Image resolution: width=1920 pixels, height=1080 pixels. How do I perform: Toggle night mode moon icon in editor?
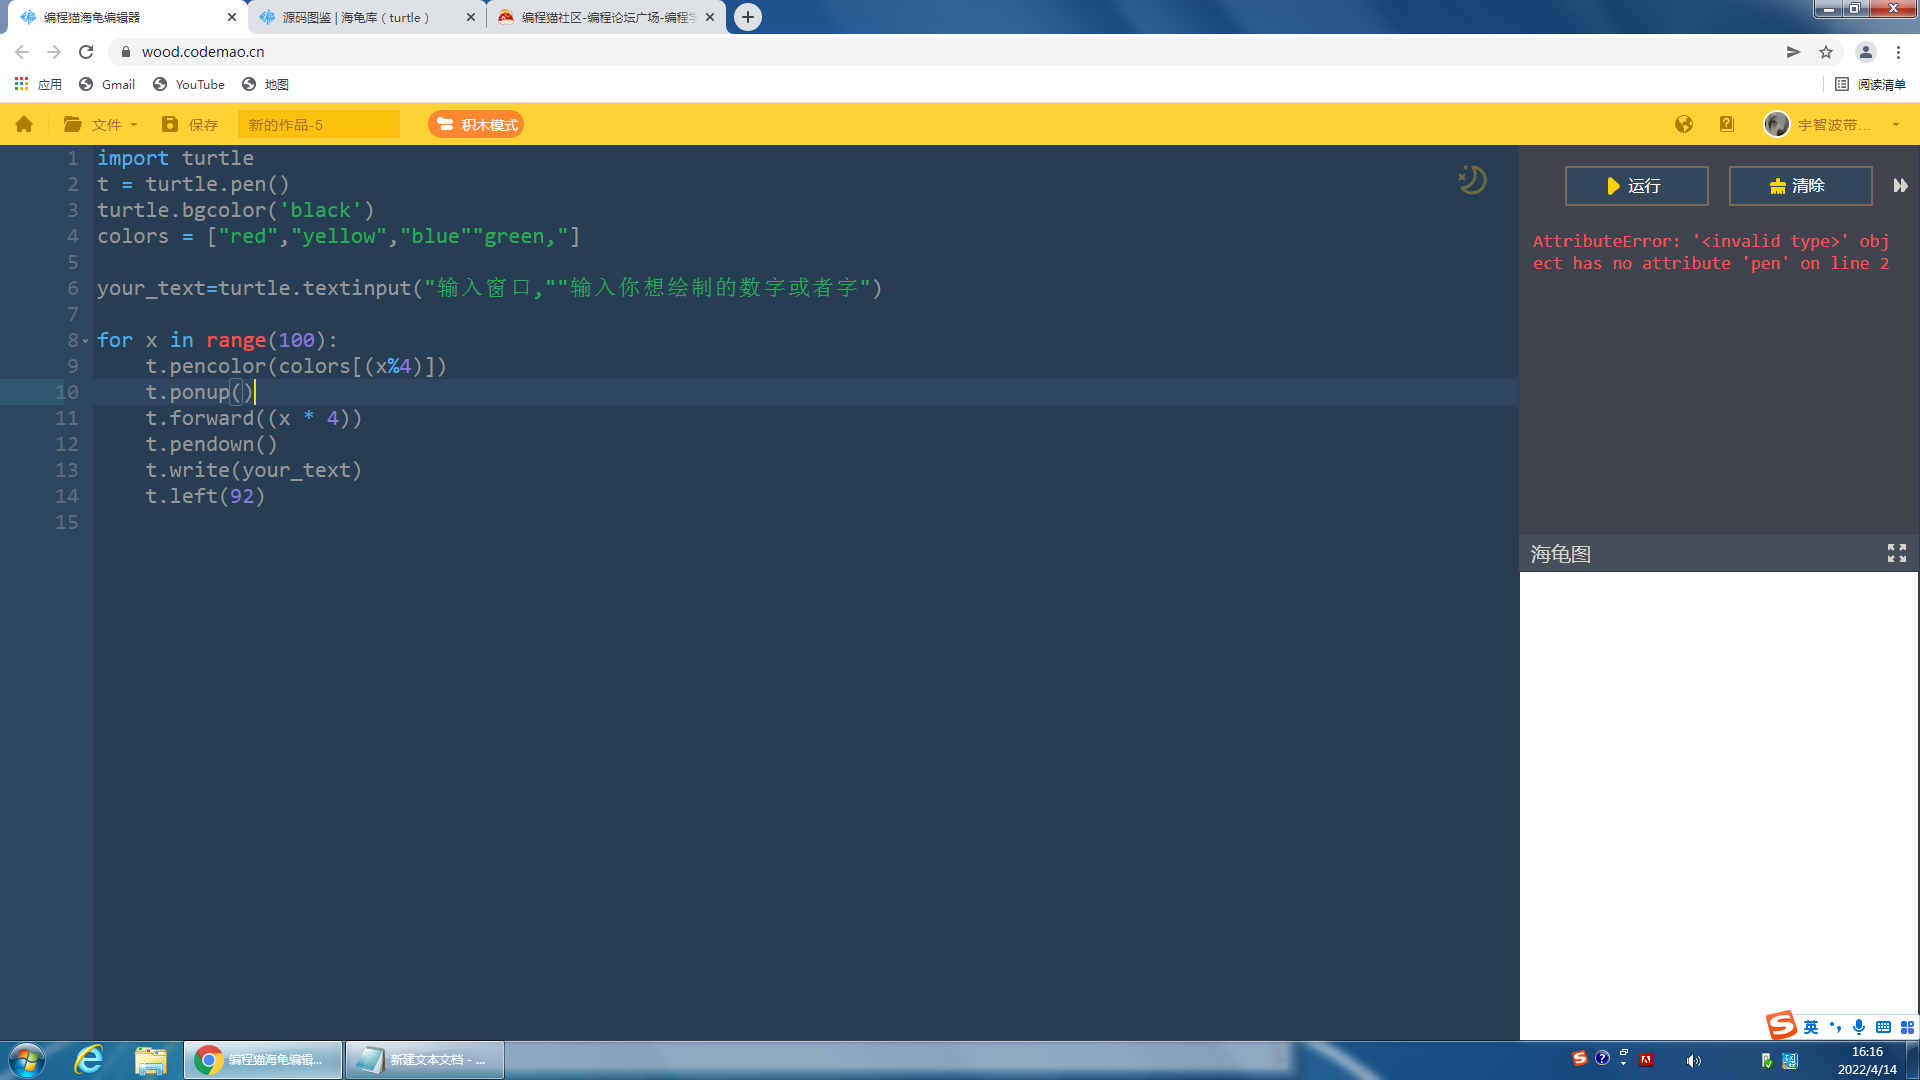pos(1472,180)
